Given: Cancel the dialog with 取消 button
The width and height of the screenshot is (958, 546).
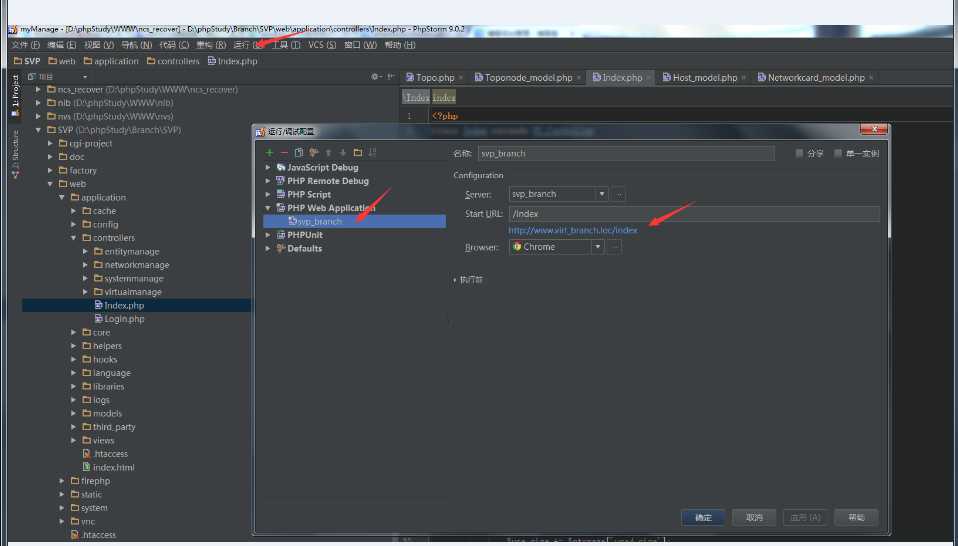Looking at the screenshot, I should point(754,517).
